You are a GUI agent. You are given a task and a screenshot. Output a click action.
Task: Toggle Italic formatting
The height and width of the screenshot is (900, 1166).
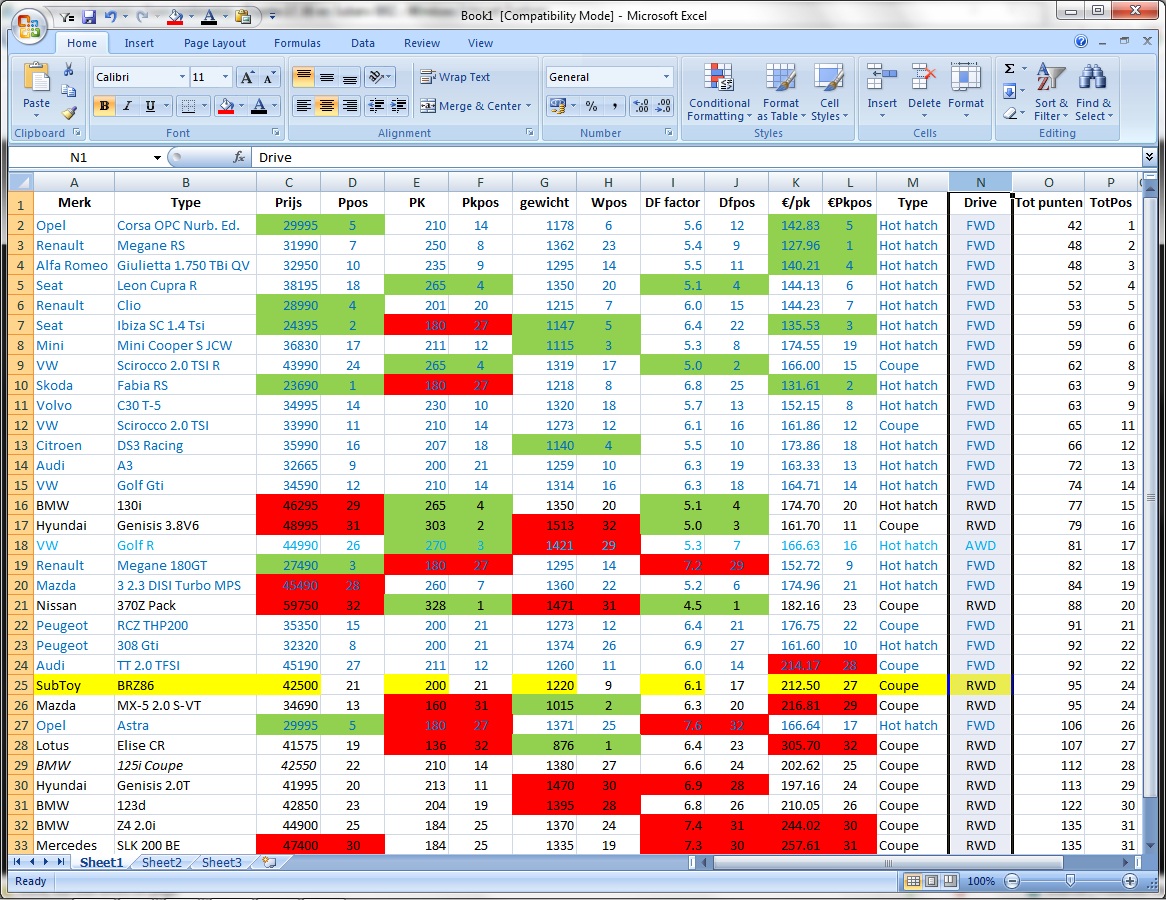tap(127, 106)
